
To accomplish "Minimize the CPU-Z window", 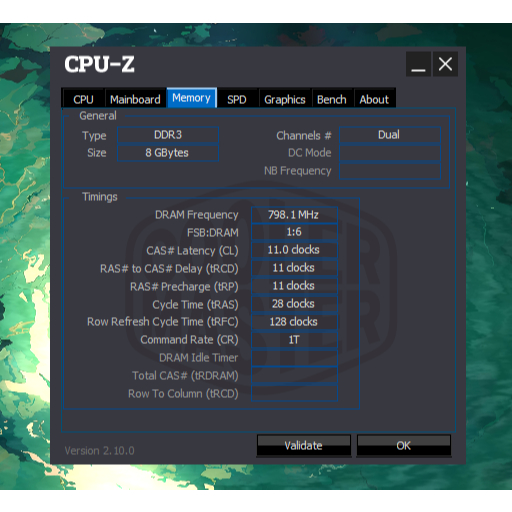I will (x=418, y=64).
